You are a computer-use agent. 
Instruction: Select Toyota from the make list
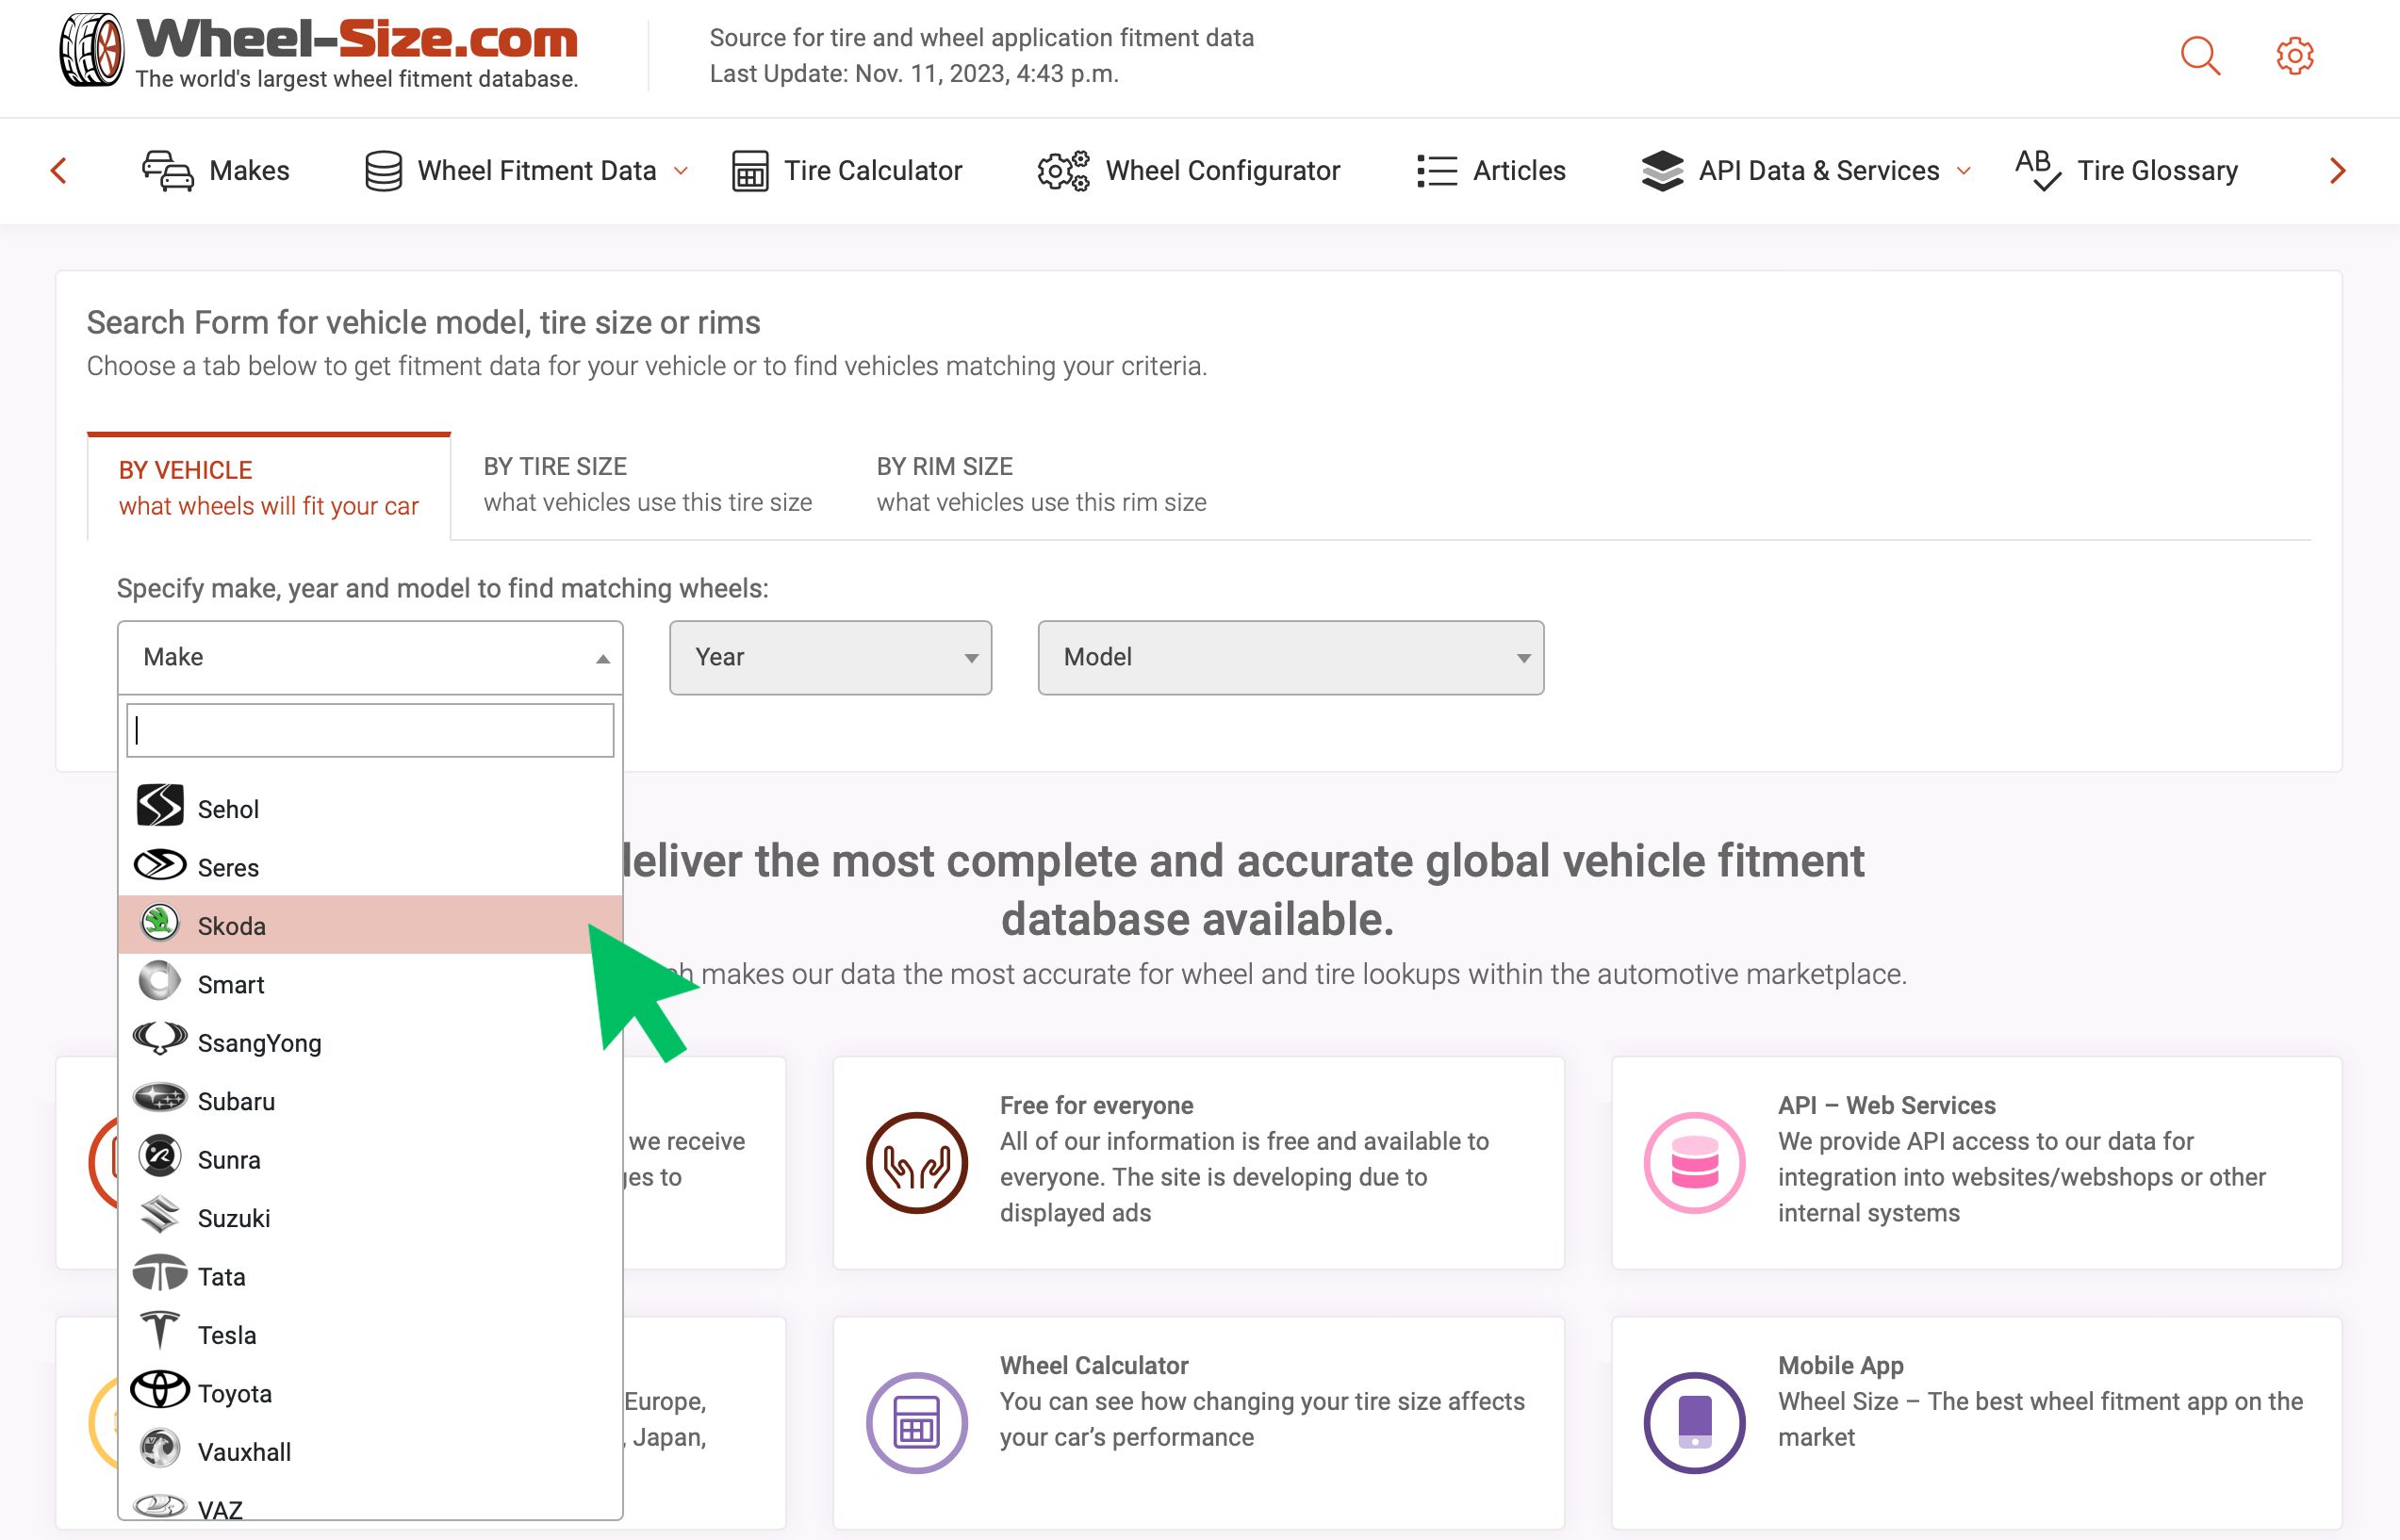pyautogui.click(x=370, y=1393)
